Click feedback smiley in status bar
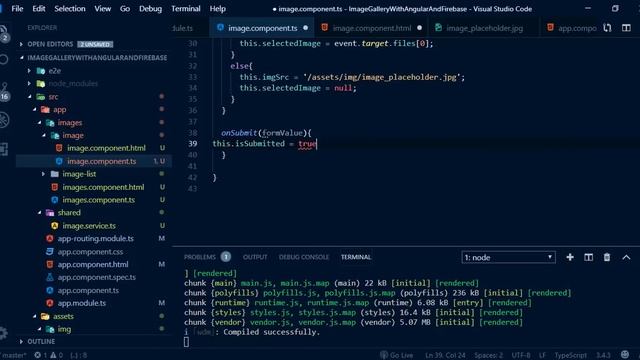Viewport: 640px width, 360px height. [x=625, y=355]
